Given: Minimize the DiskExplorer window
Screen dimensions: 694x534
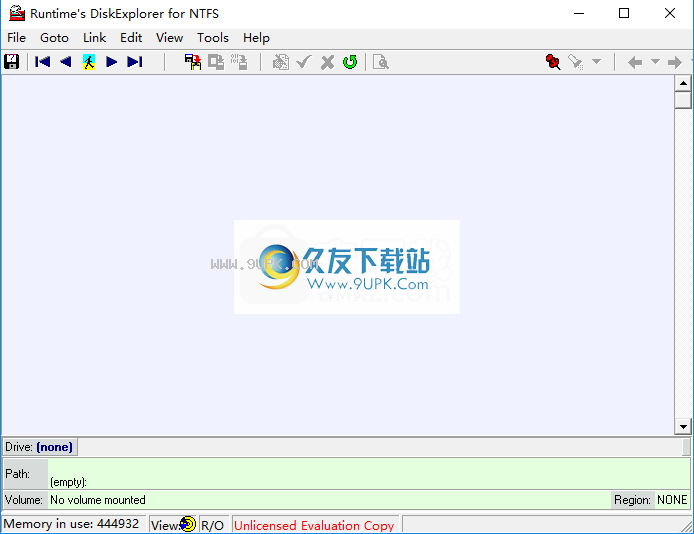Looking at the screenshot, I should (579, 13).
